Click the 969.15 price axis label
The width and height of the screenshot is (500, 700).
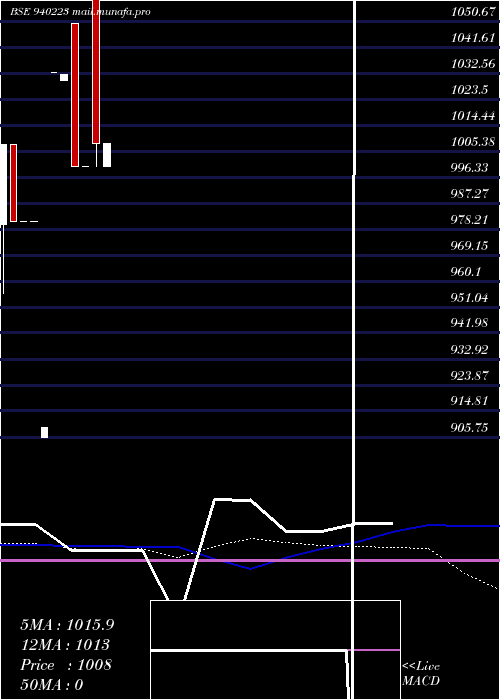pyautogui.click(x=469, y=246)
